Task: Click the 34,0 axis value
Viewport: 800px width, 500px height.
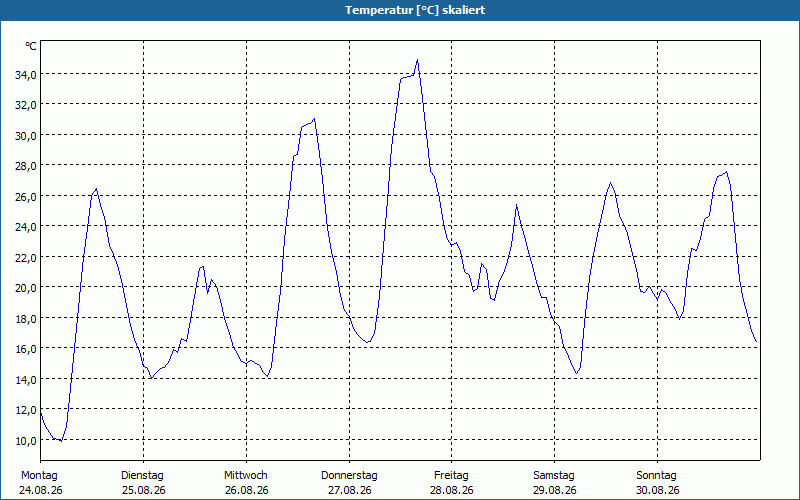Action: (26, 75)
